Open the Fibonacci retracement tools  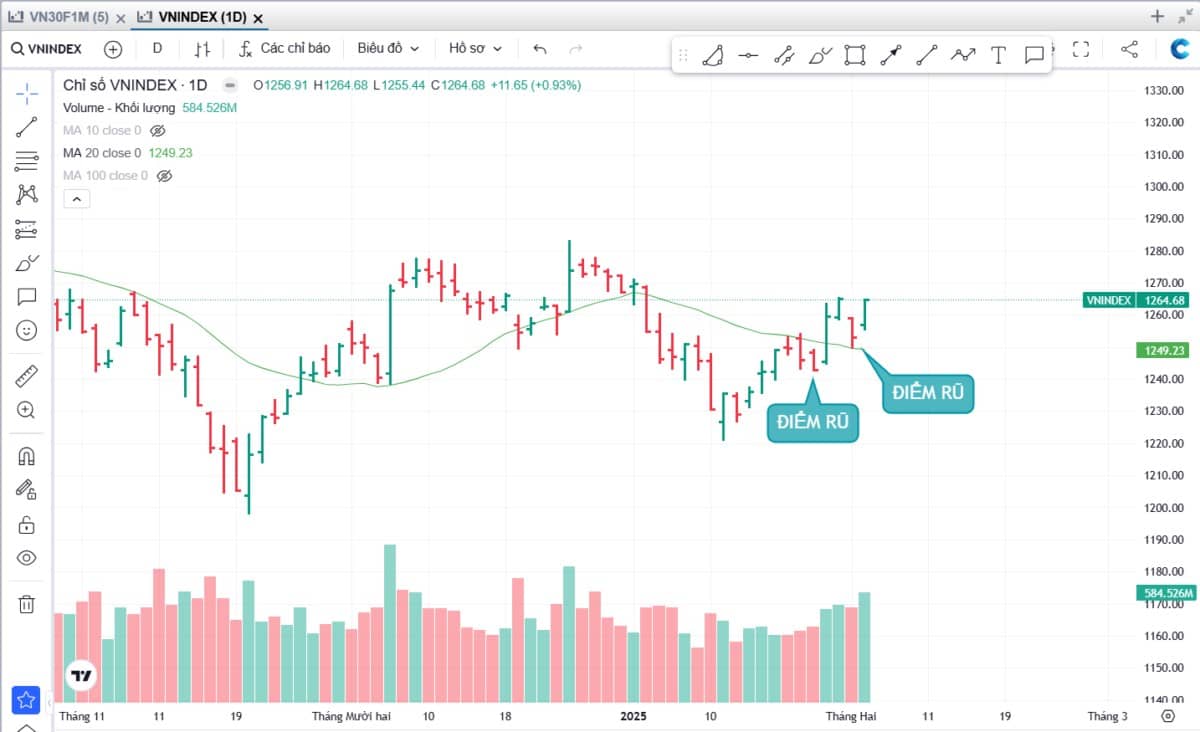[26, 161]
